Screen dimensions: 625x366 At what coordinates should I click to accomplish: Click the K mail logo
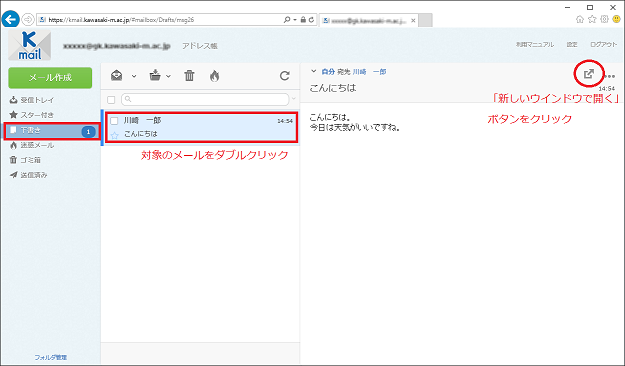[x=30, y=45]
